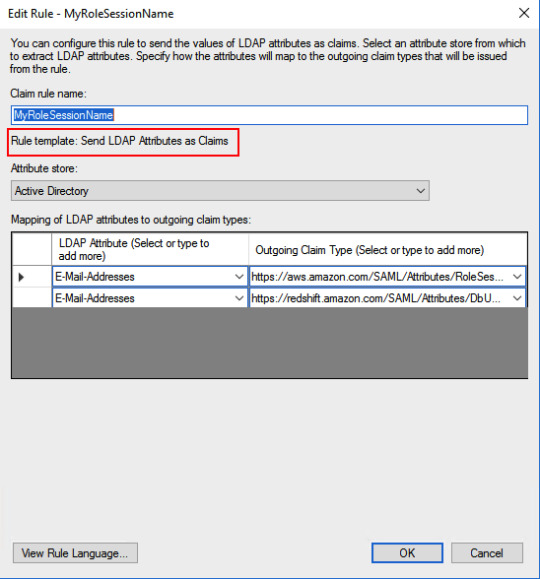
Task: Click the redshift.amazon.com DbU claim text
Action: click(376, 298)
